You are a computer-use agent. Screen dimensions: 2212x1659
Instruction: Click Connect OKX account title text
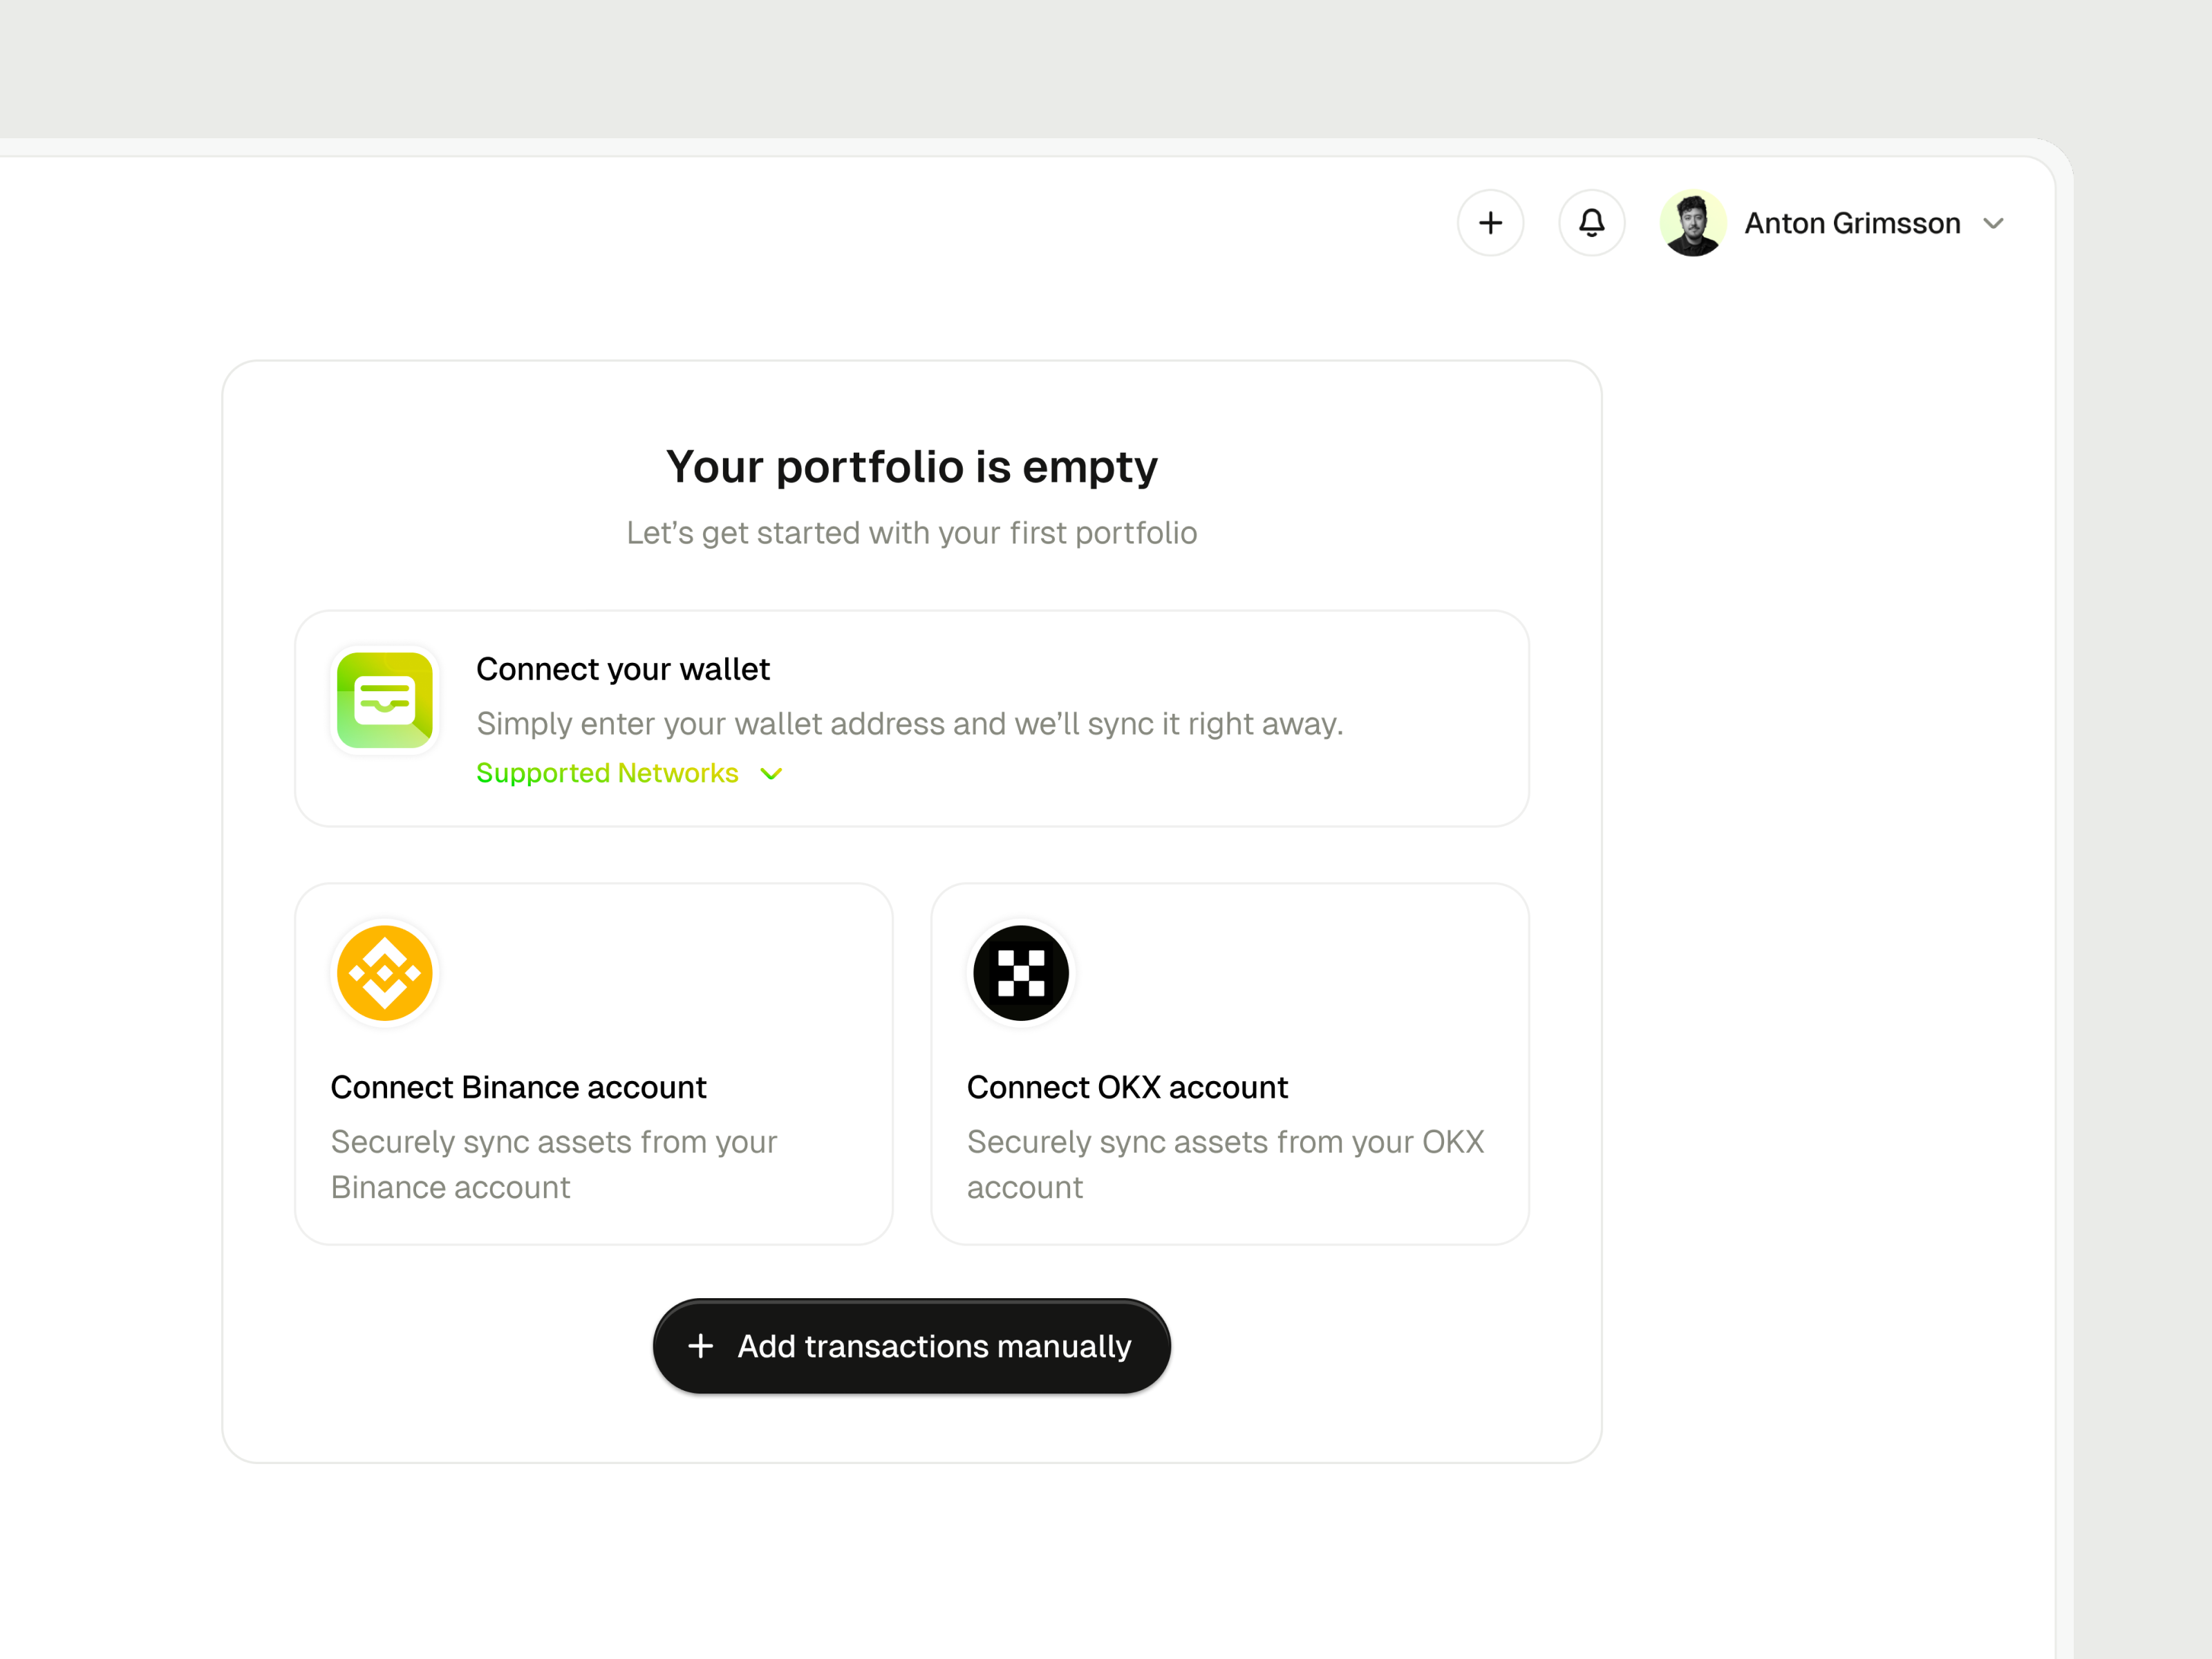tap(1127, 1087)
